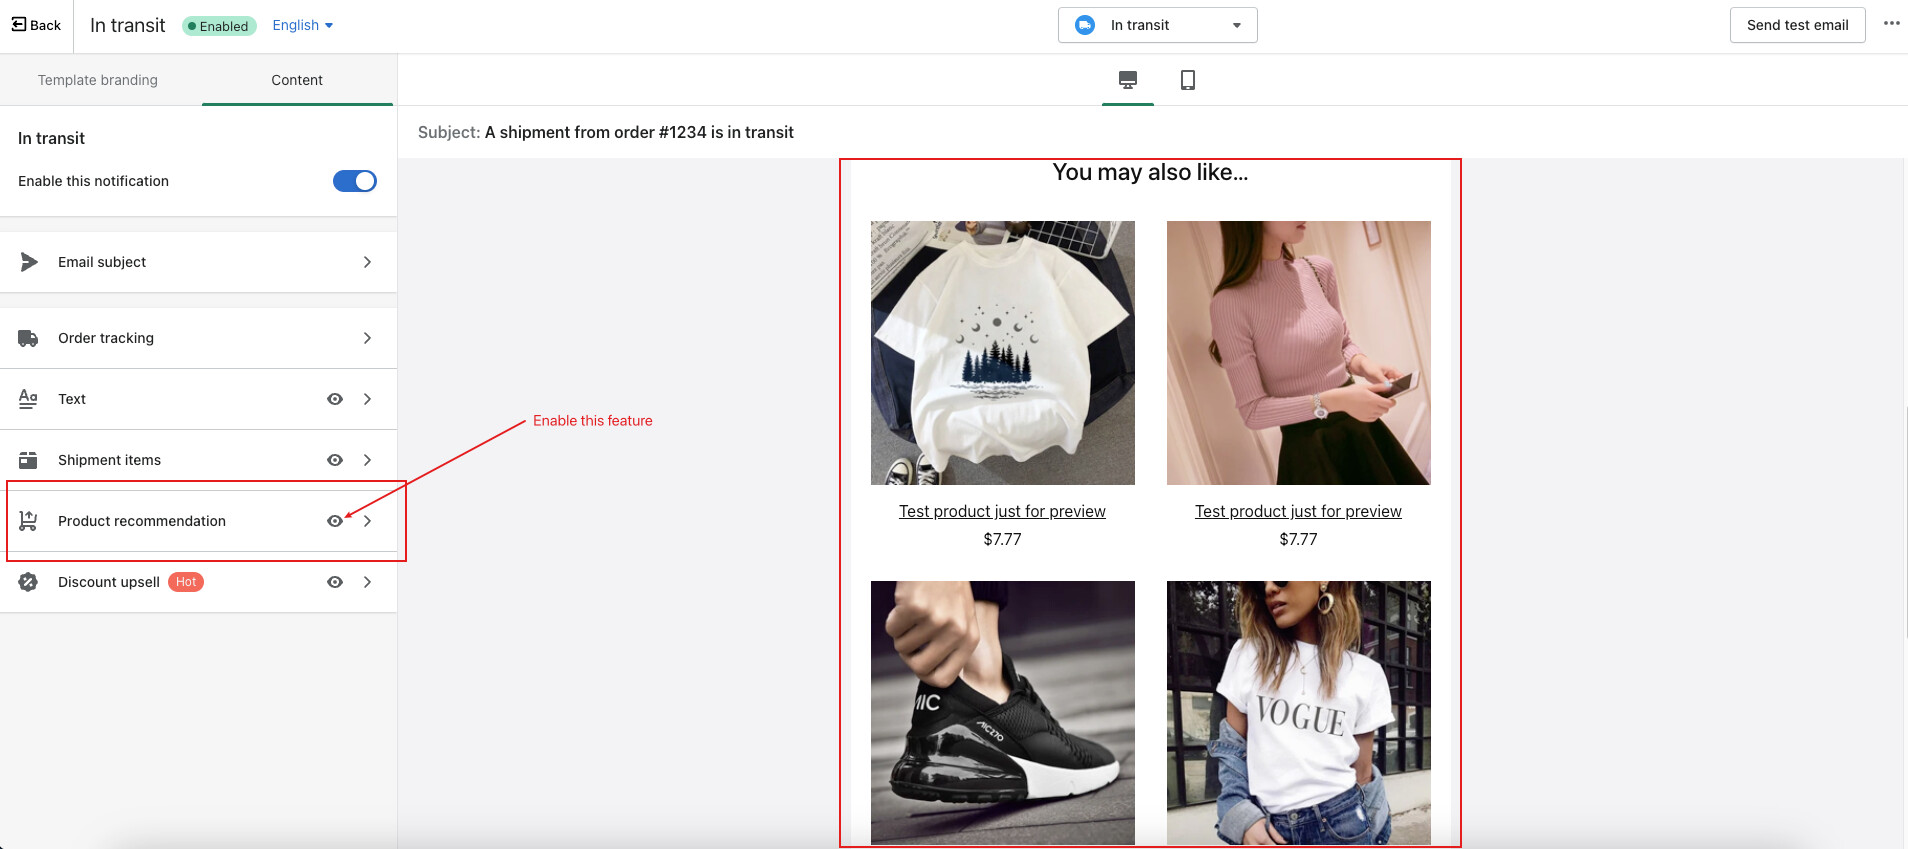Open second Test product just for preview link
Viewport: 1908px width, 849px height.
click(1298, 511)
